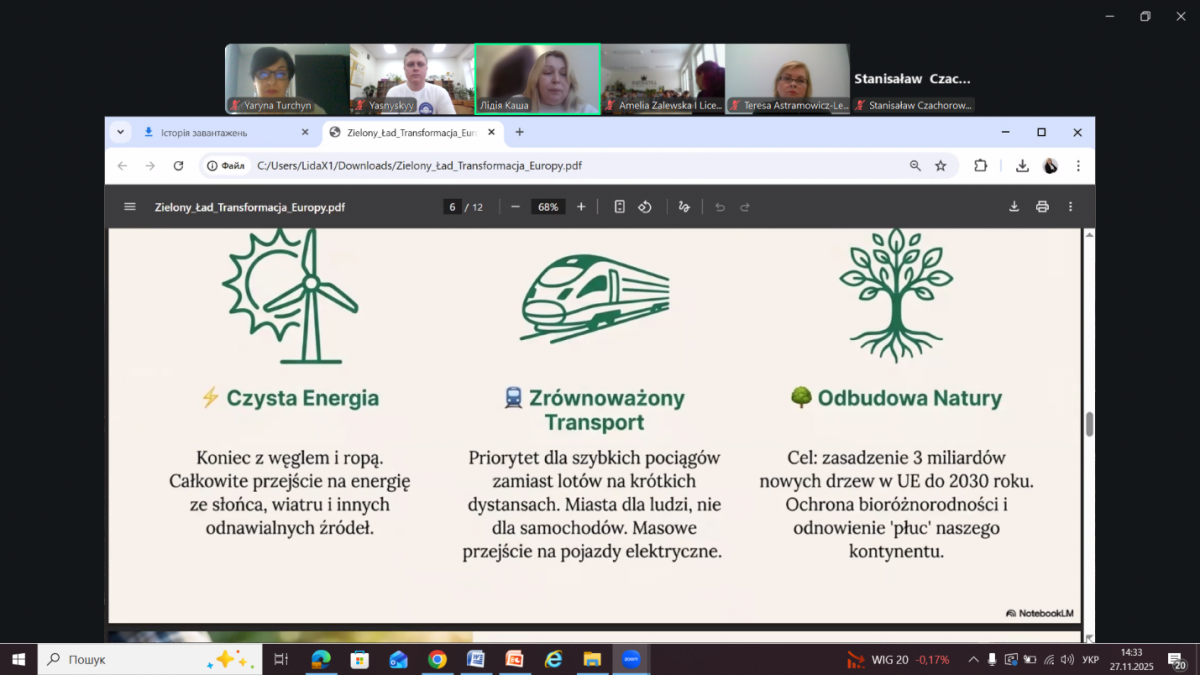Viewport: 1200px width, 675px height.
Task: Expand the Chrome tab search dropdown
Action: (x=121, y=132)
